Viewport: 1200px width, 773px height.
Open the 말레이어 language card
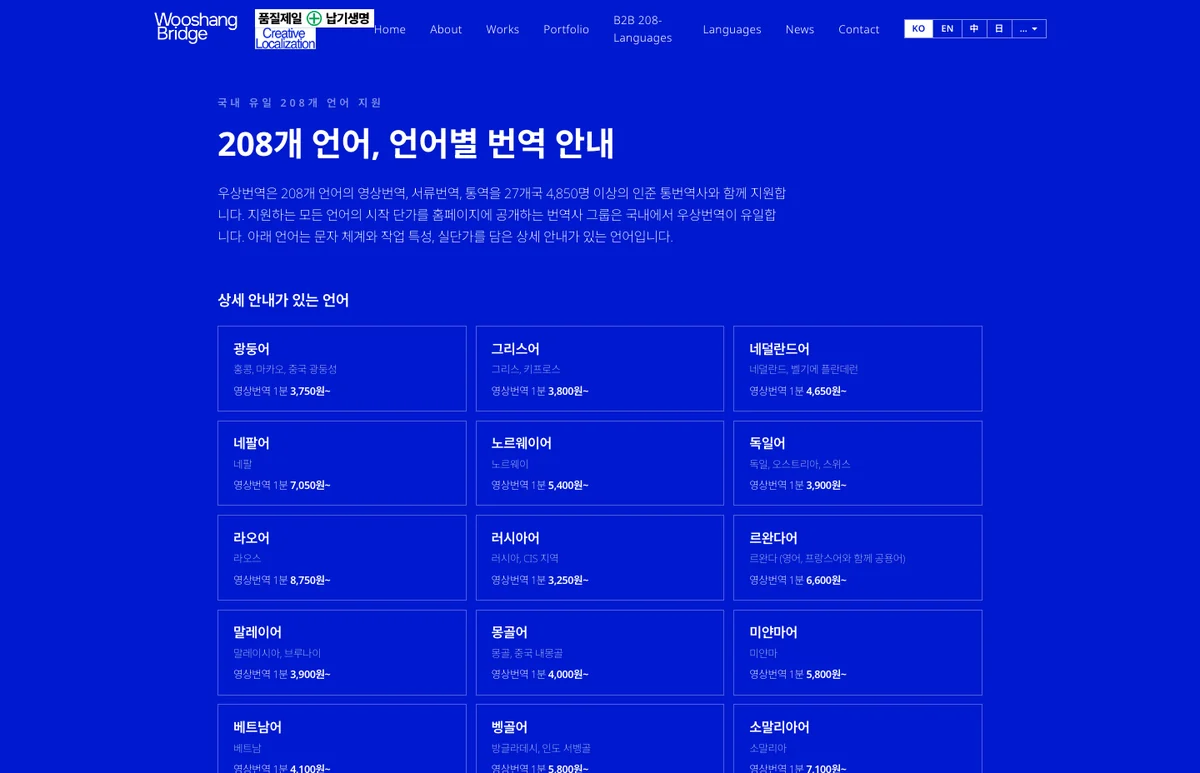click(x=342, y=652)
